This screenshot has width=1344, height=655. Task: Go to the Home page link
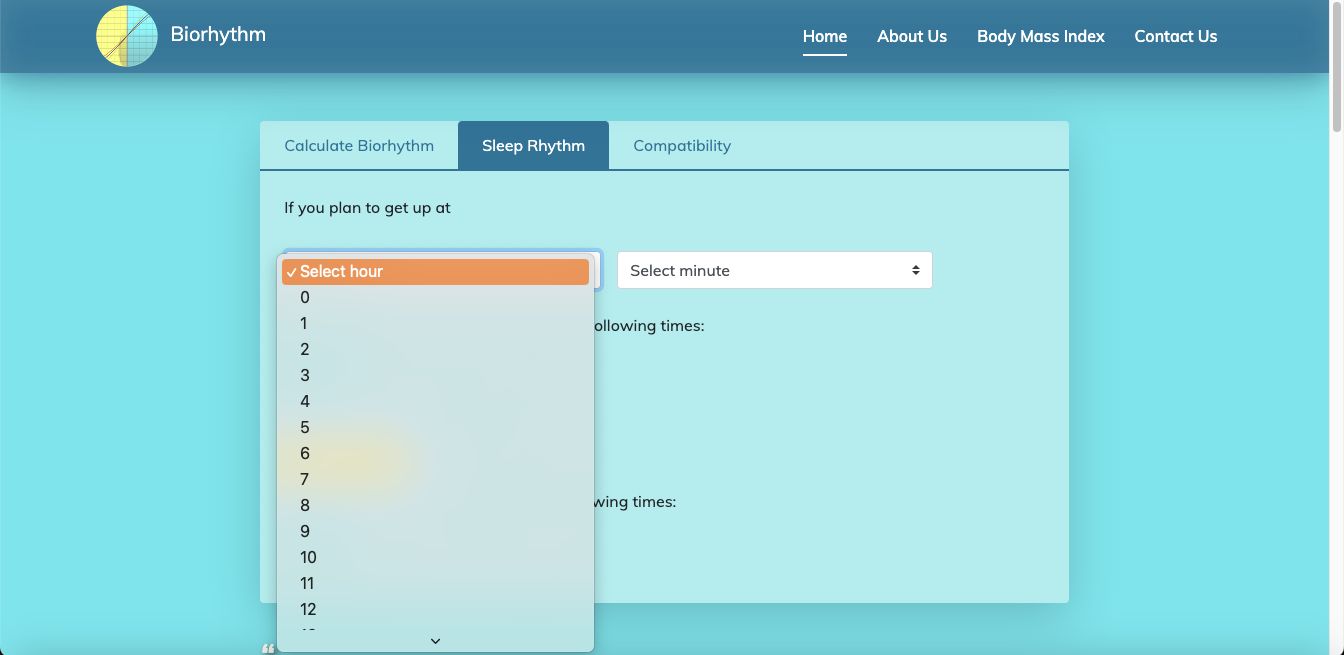click(824, 37)
